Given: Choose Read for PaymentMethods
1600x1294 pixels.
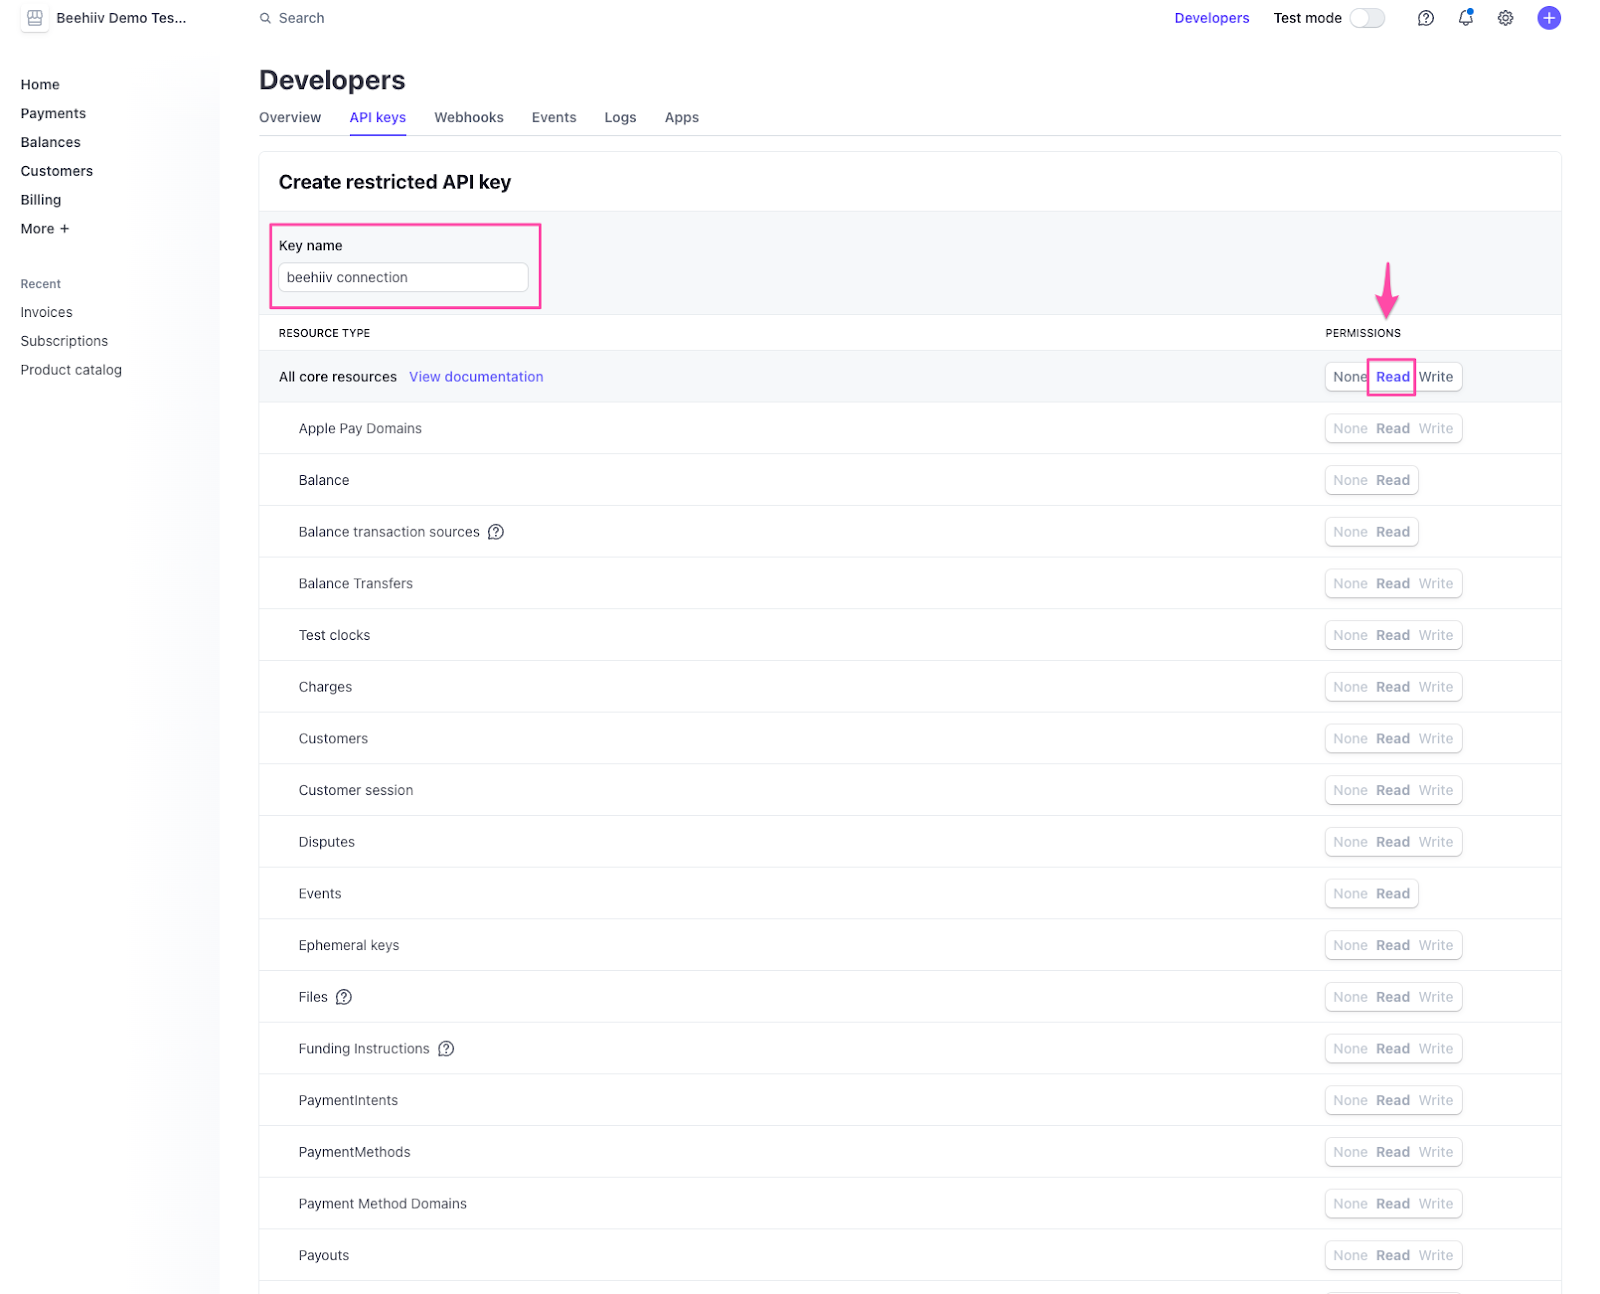Looking at the screenshot, I should point(1392,1153).
